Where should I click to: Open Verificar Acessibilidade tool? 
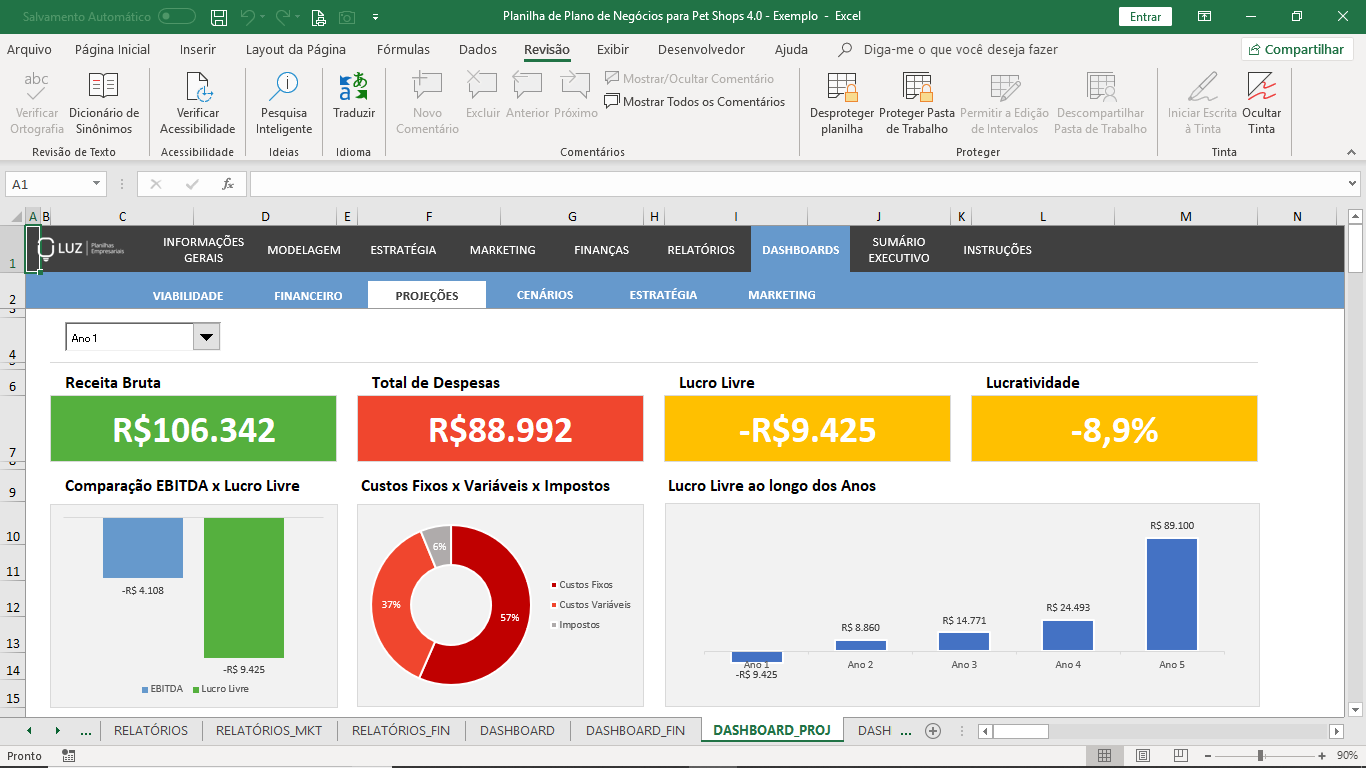pos(198,88)
